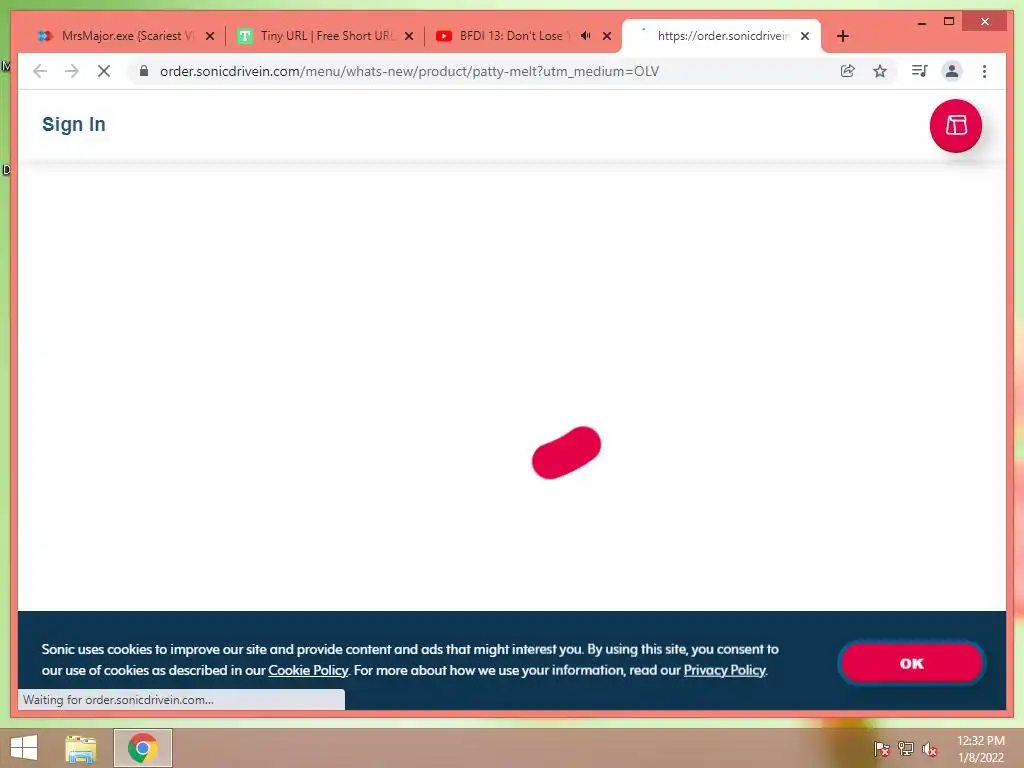Open the Privacy Policy link
Screen dimensions: 1024x768
coord(724,670)
